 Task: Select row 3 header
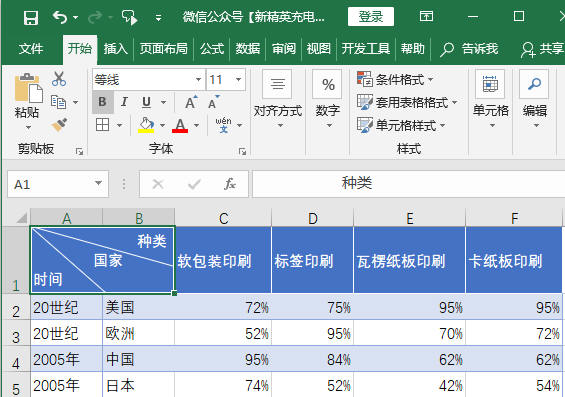coord(15,334)
